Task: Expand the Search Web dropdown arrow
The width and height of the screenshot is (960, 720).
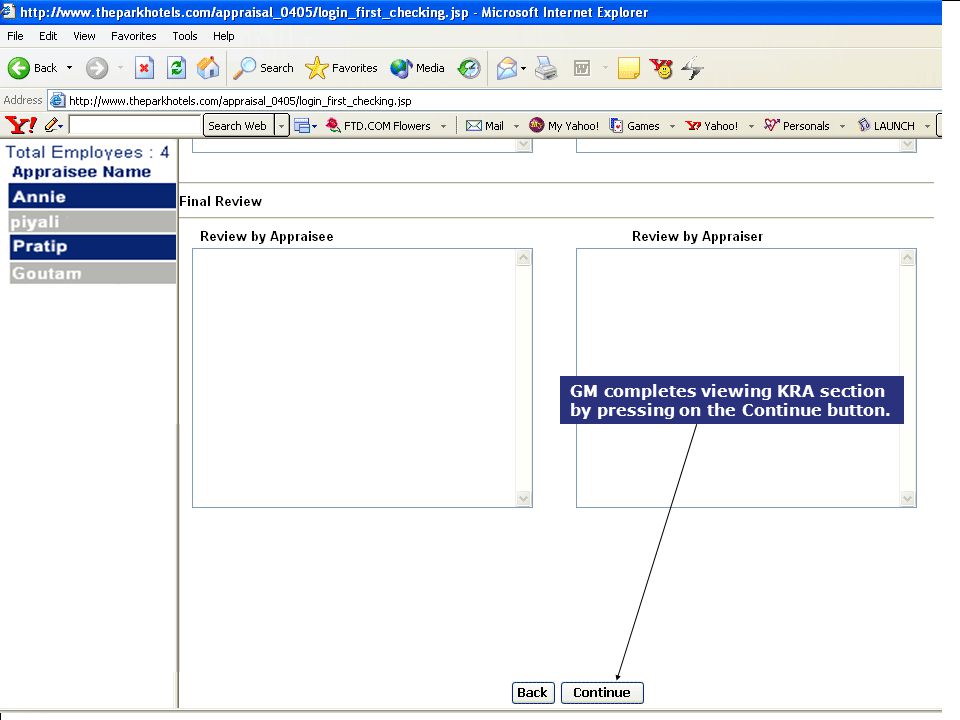Action: (x=282, y=126)
